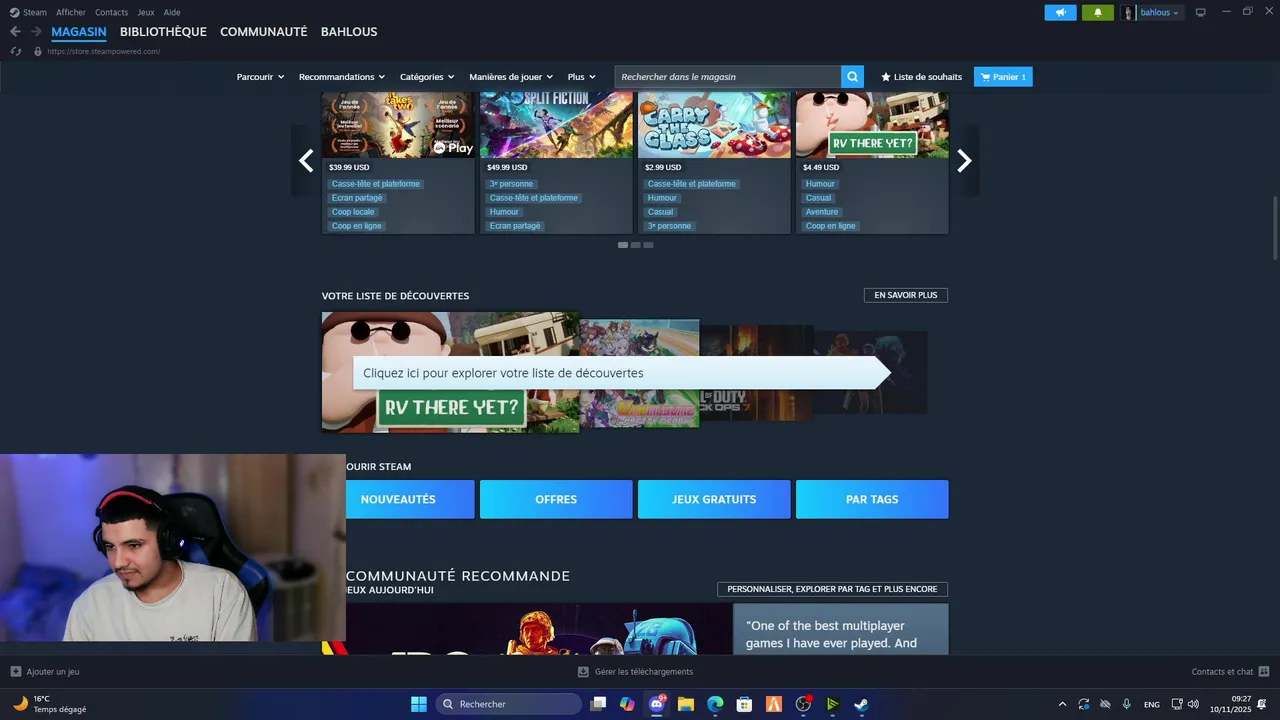Open the Jeux menu
This screenshot has width=1280, height=720.
tap(146, 12)
